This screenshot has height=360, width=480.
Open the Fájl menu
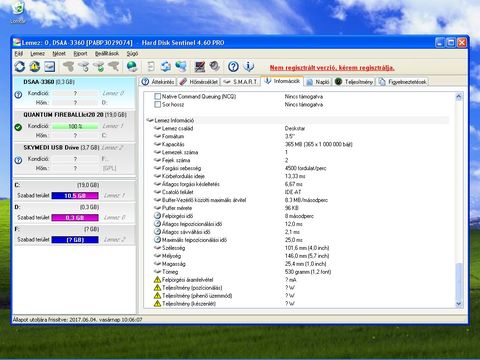tap(19, 53)
